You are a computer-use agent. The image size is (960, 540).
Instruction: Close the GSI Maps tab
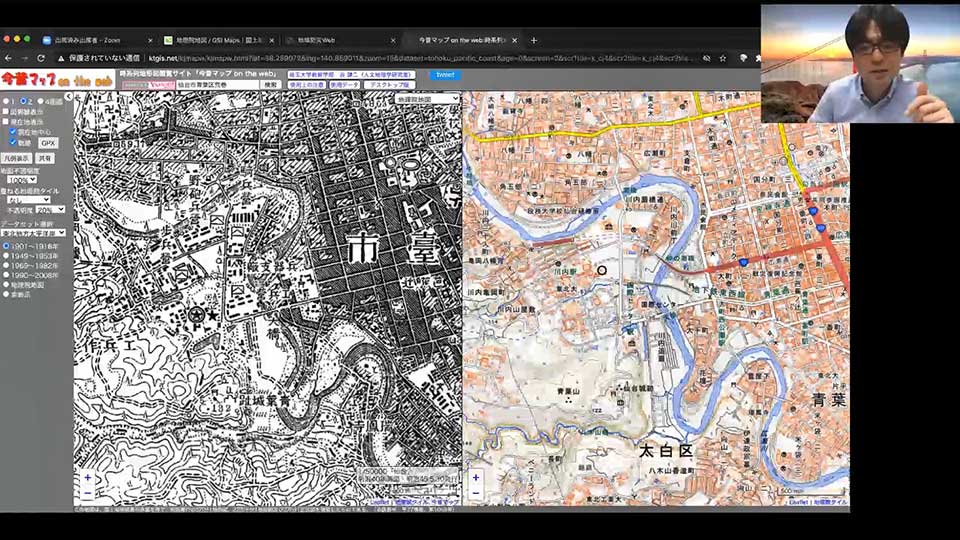(272, 40)
